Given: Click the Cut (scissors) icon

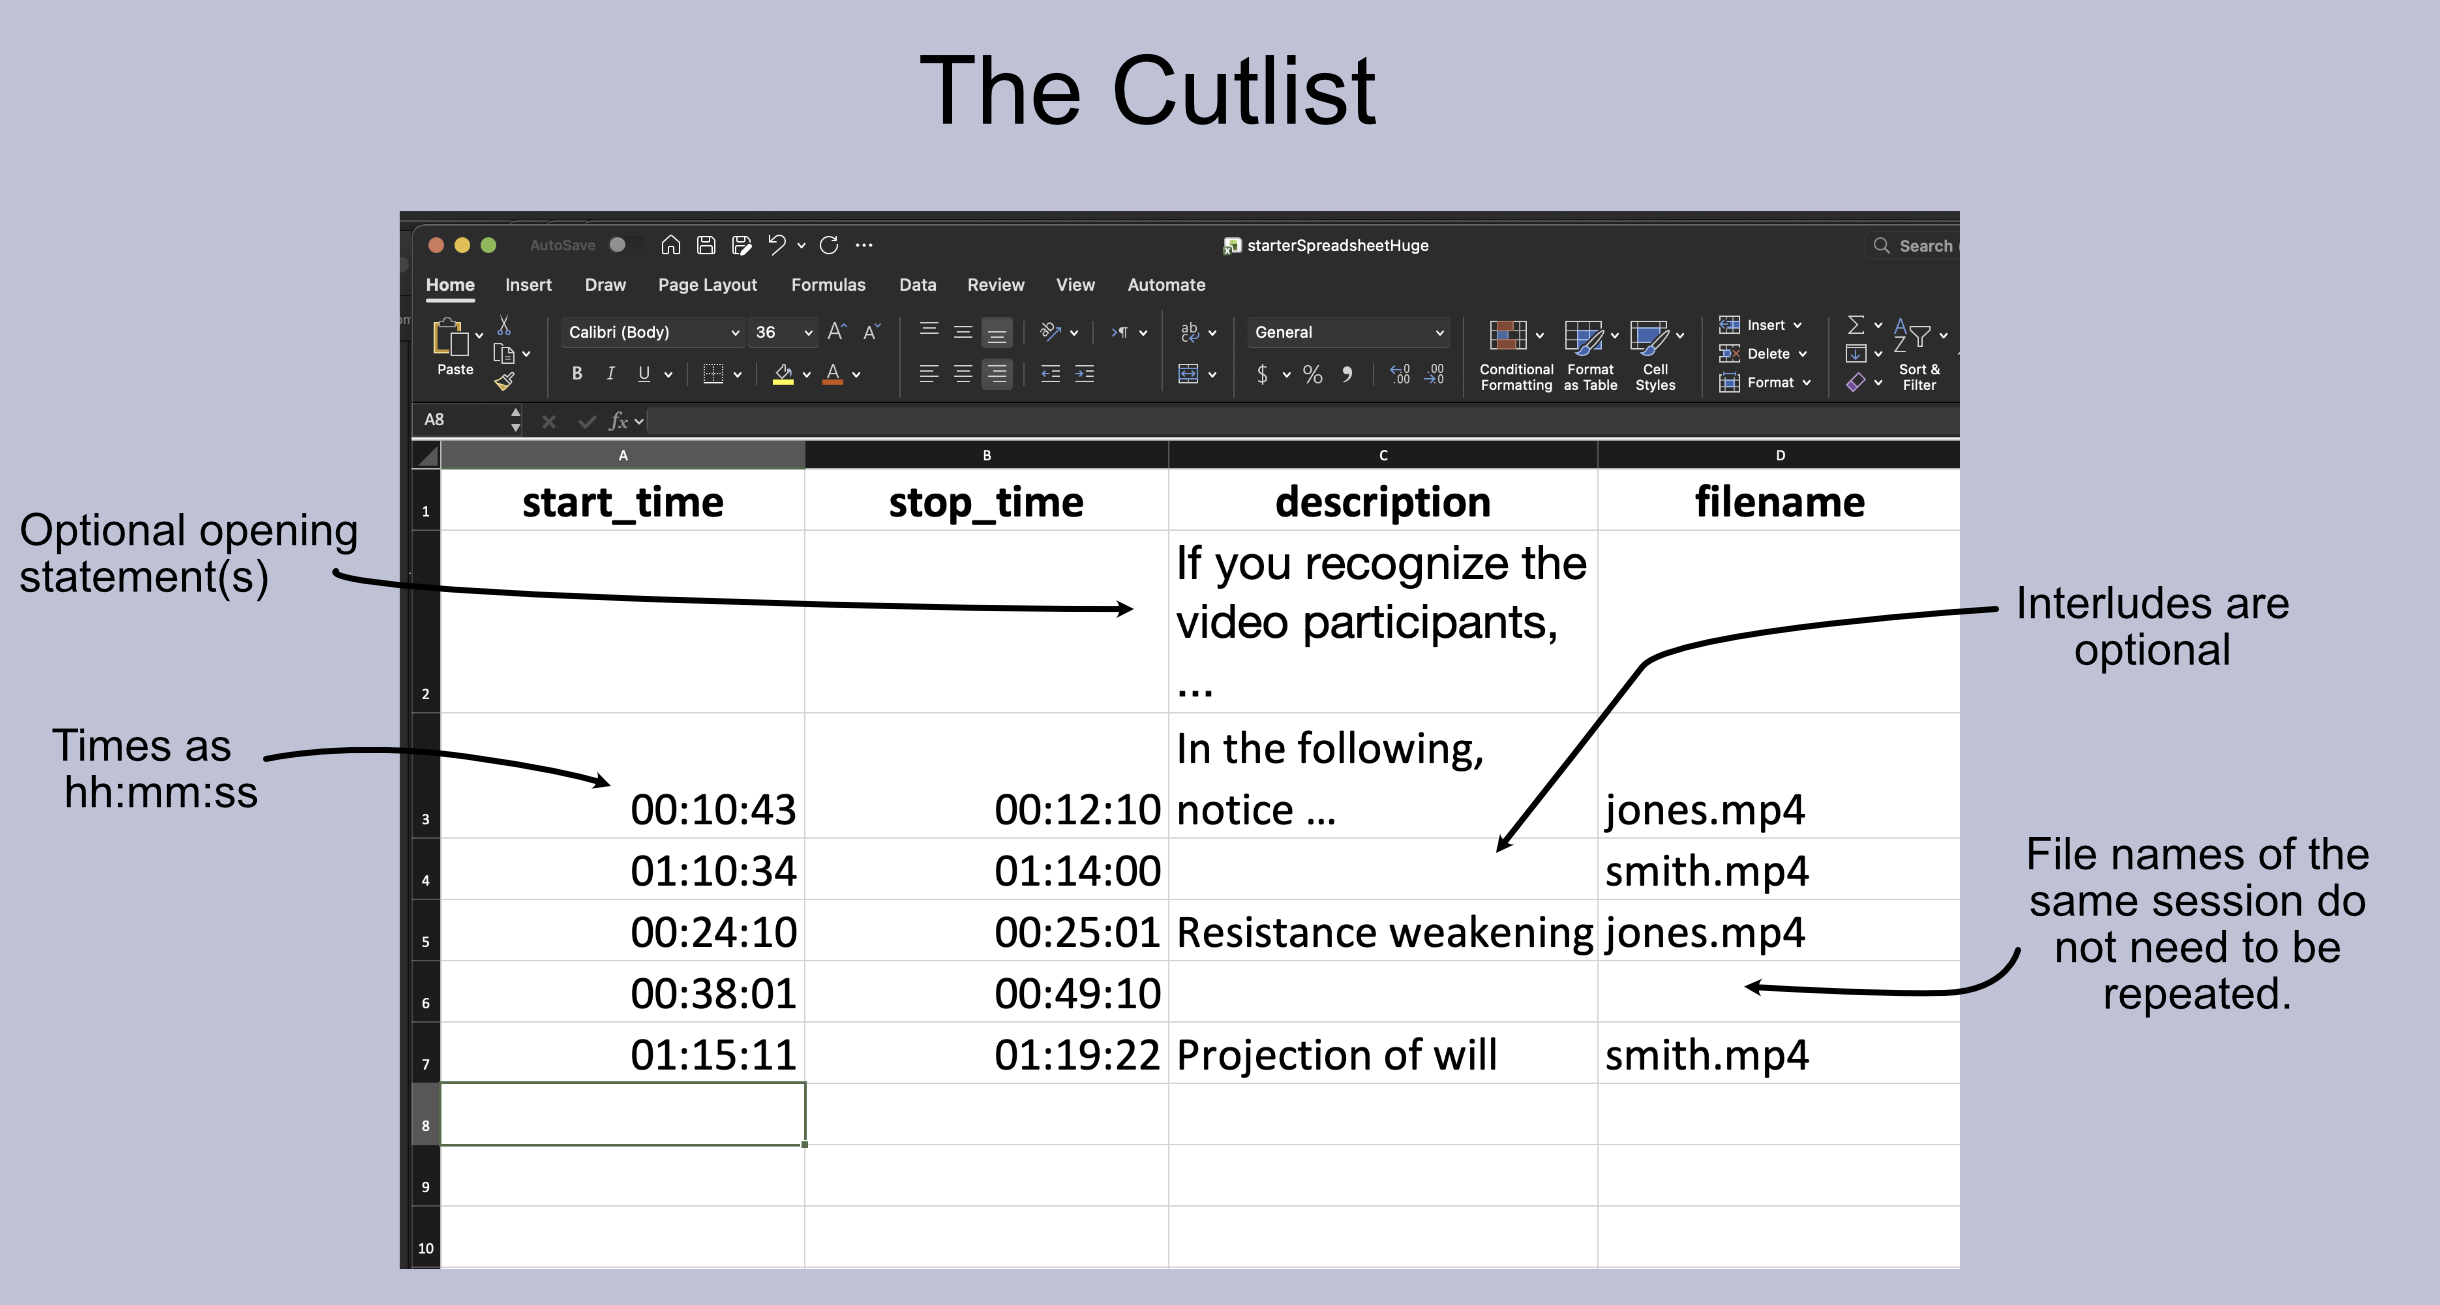Looking at the screenshot, I should (x=506, y=325).
